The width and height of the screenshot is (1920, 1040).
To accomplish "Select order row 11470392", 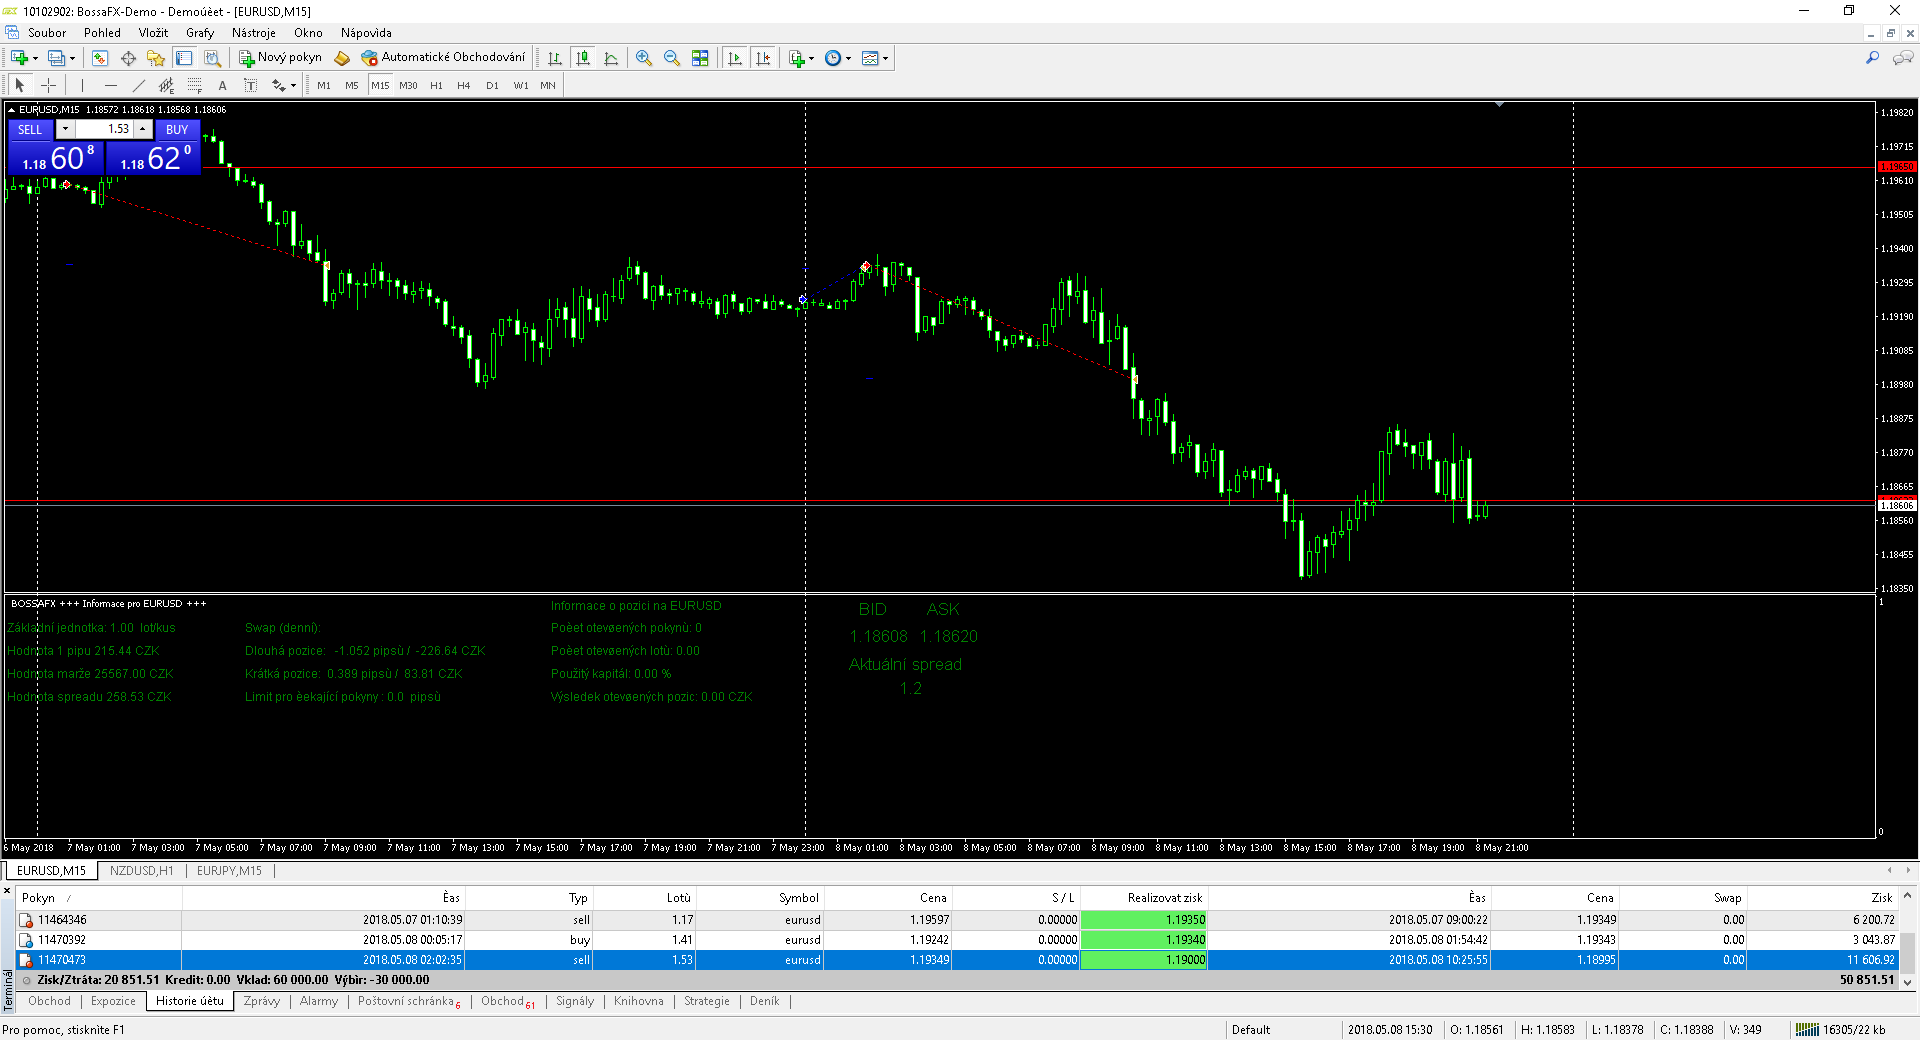I will (957, 940).
